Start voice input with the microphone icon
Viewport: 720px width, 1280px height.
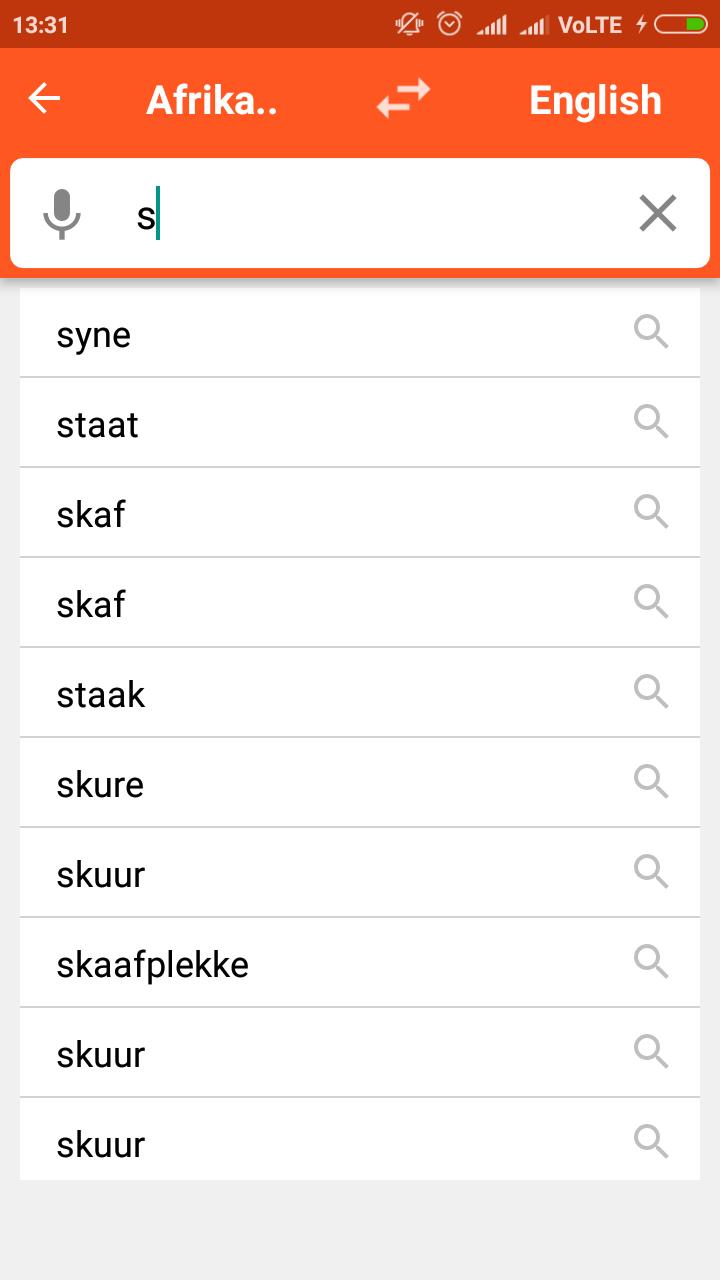[x=62, y=214]
